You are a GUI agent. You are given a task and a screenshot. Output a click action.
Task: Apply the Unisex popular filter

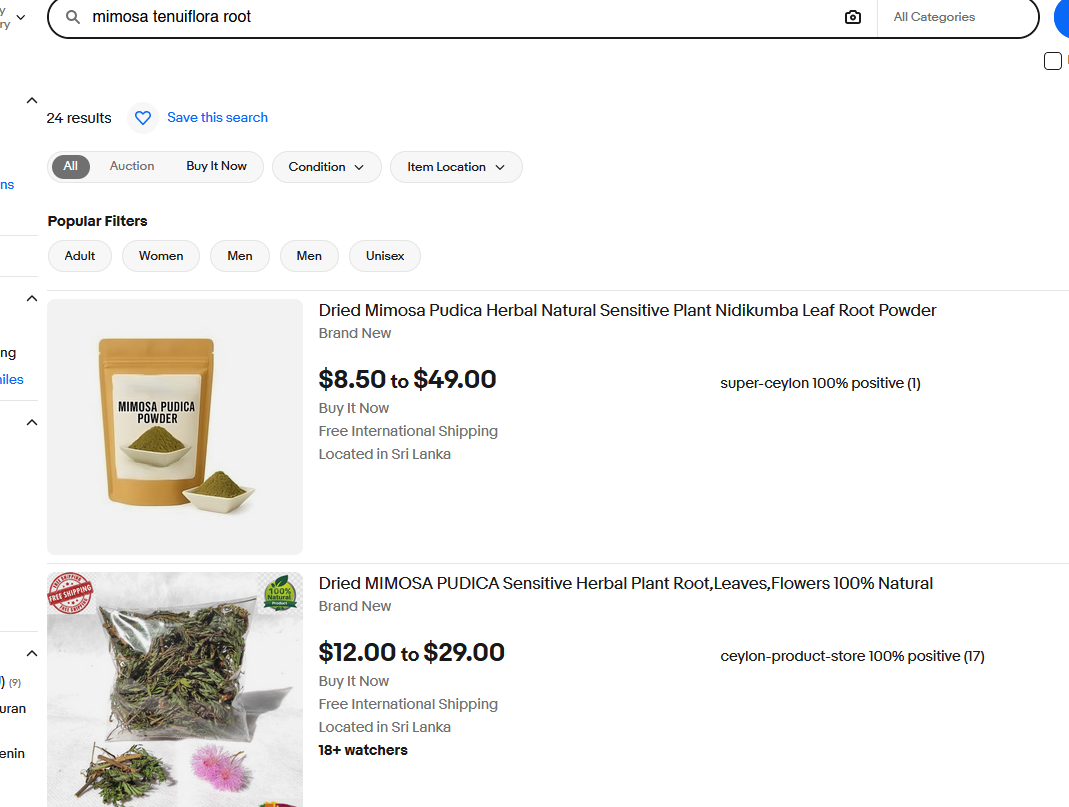tap(385, 256)
